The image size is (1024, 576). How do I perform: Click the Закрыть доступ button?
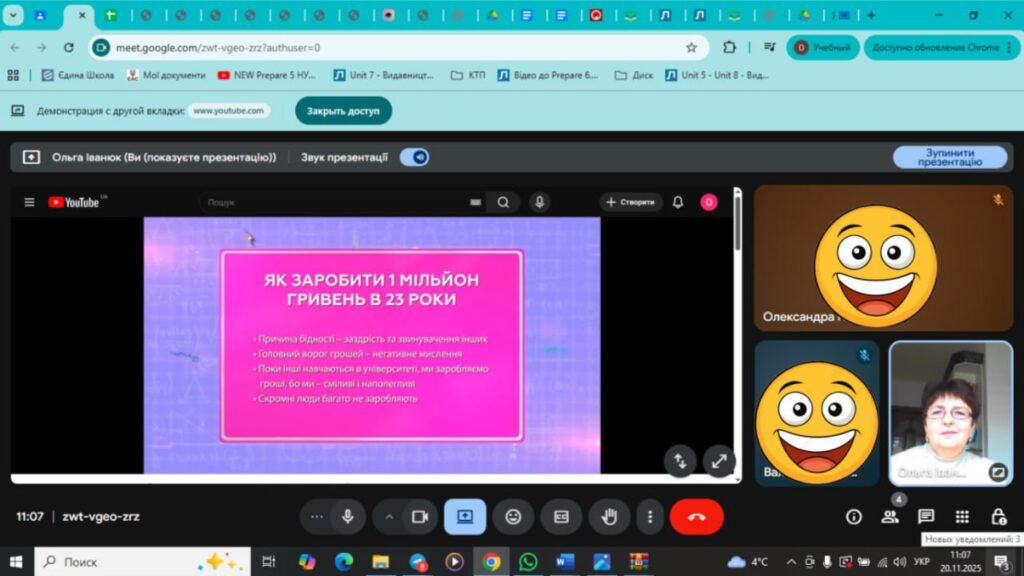tap(343, 111)
